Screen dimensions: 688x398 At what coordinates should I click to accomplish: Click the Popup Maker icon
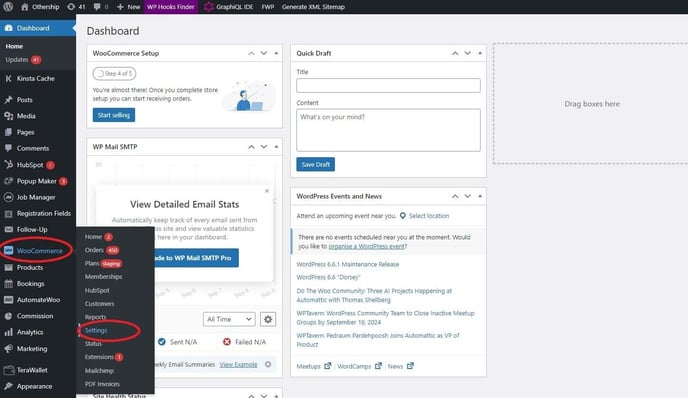tap(8, 181)
